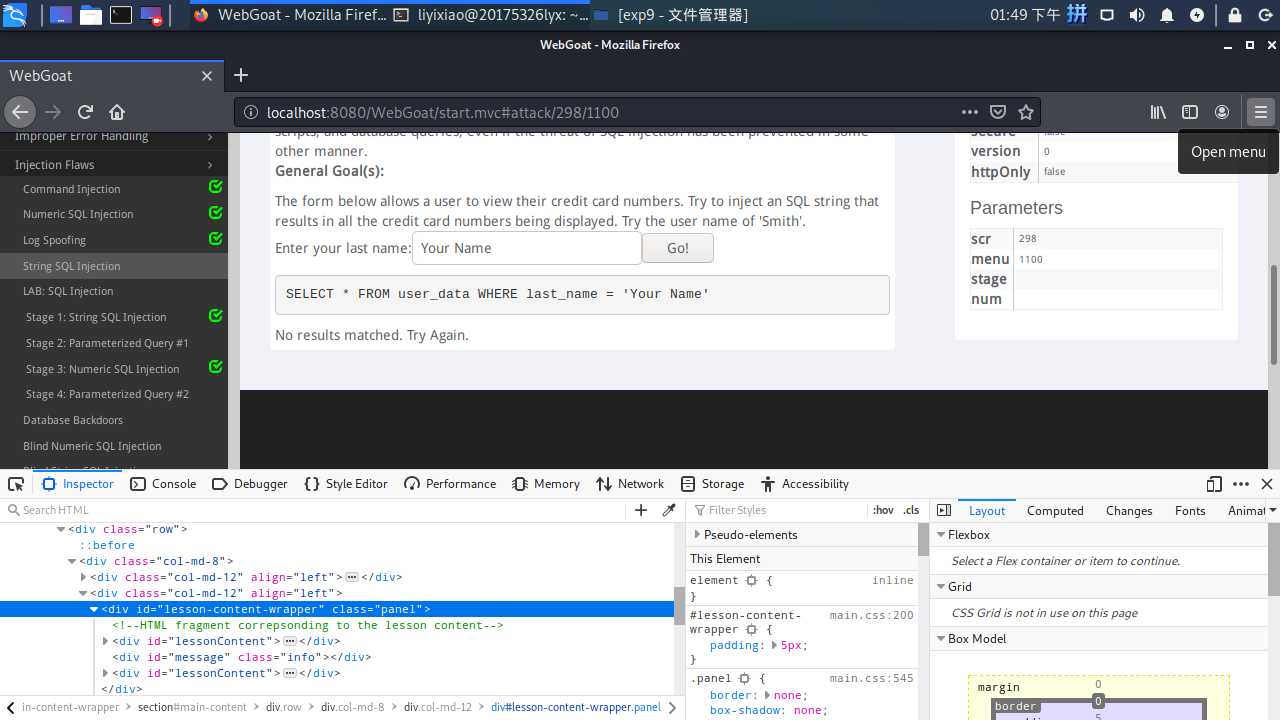Open the volume control in system tray
This screenshot has height=720, width=1280.
click(1137, 15)
